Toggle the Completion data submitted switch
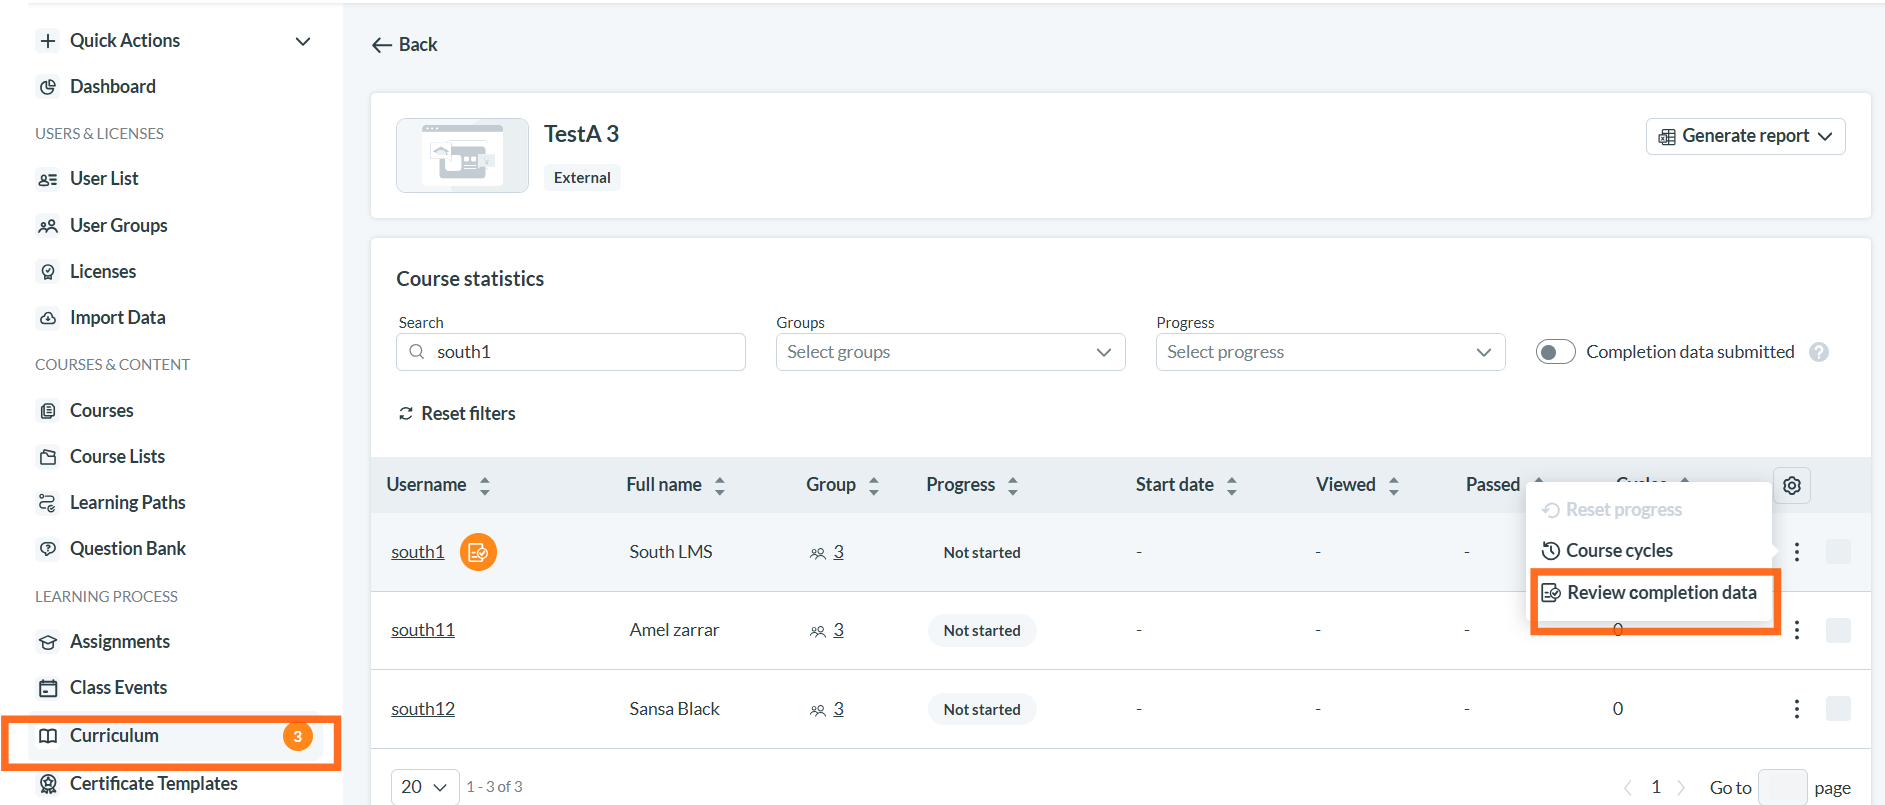Viewport: 1885px width, 805px height. click(x=1555, y=352)
